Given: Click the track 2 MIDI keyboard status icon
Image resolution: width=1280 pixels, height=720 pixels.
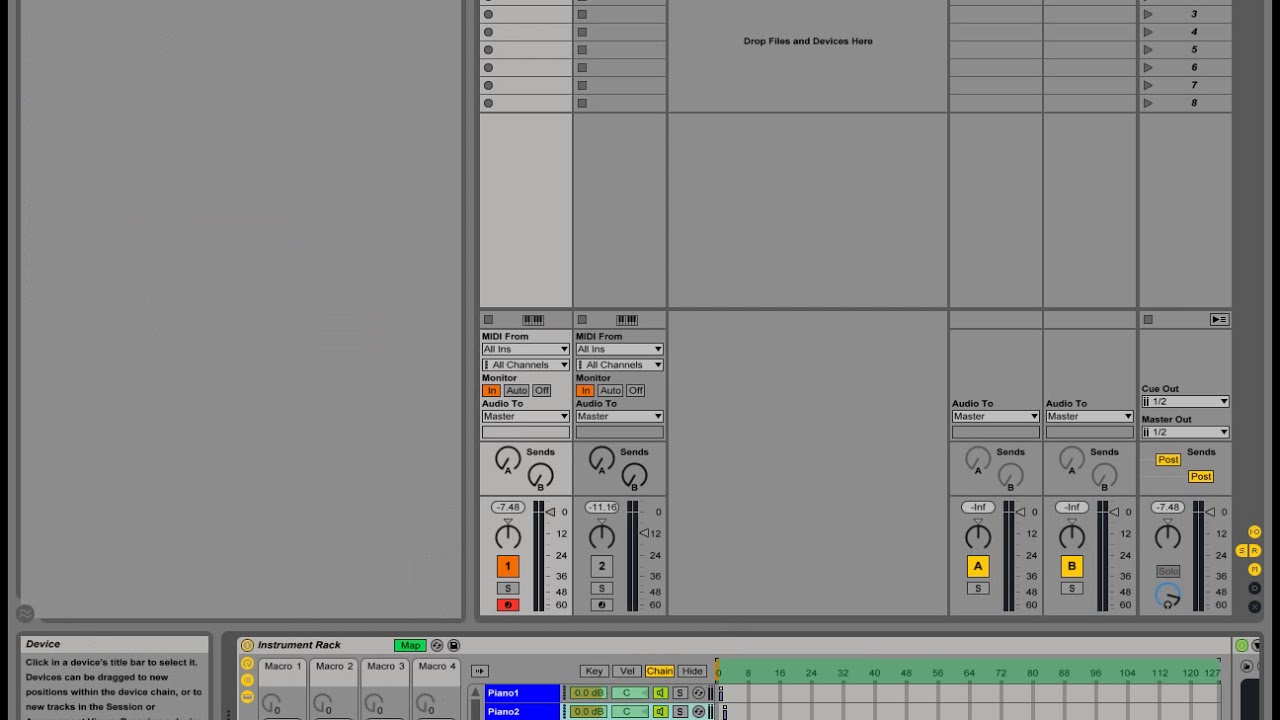Looking at the screenshot, I should click(x=627, y=320).
